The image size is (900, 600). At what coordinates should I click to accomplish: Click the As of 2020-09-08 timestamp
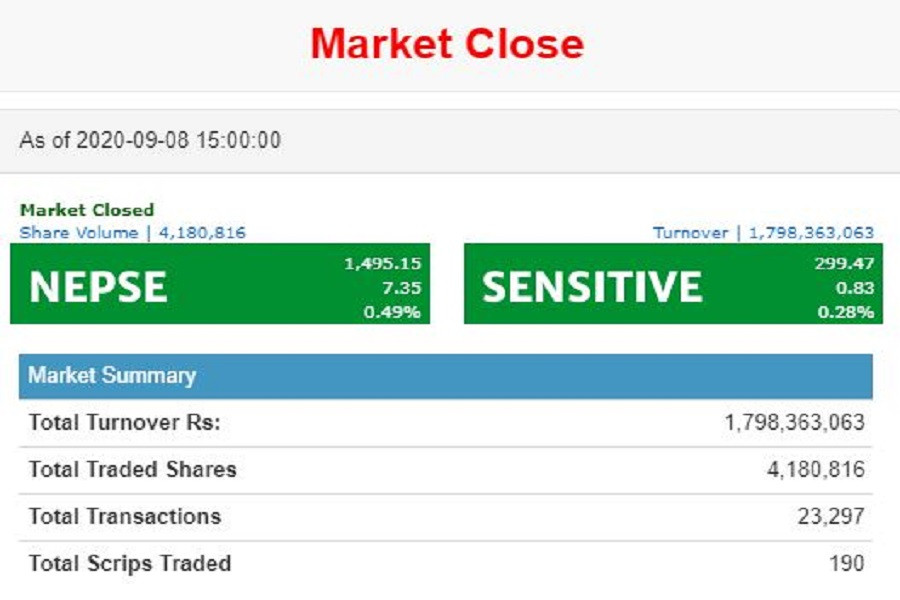(149, 140)
